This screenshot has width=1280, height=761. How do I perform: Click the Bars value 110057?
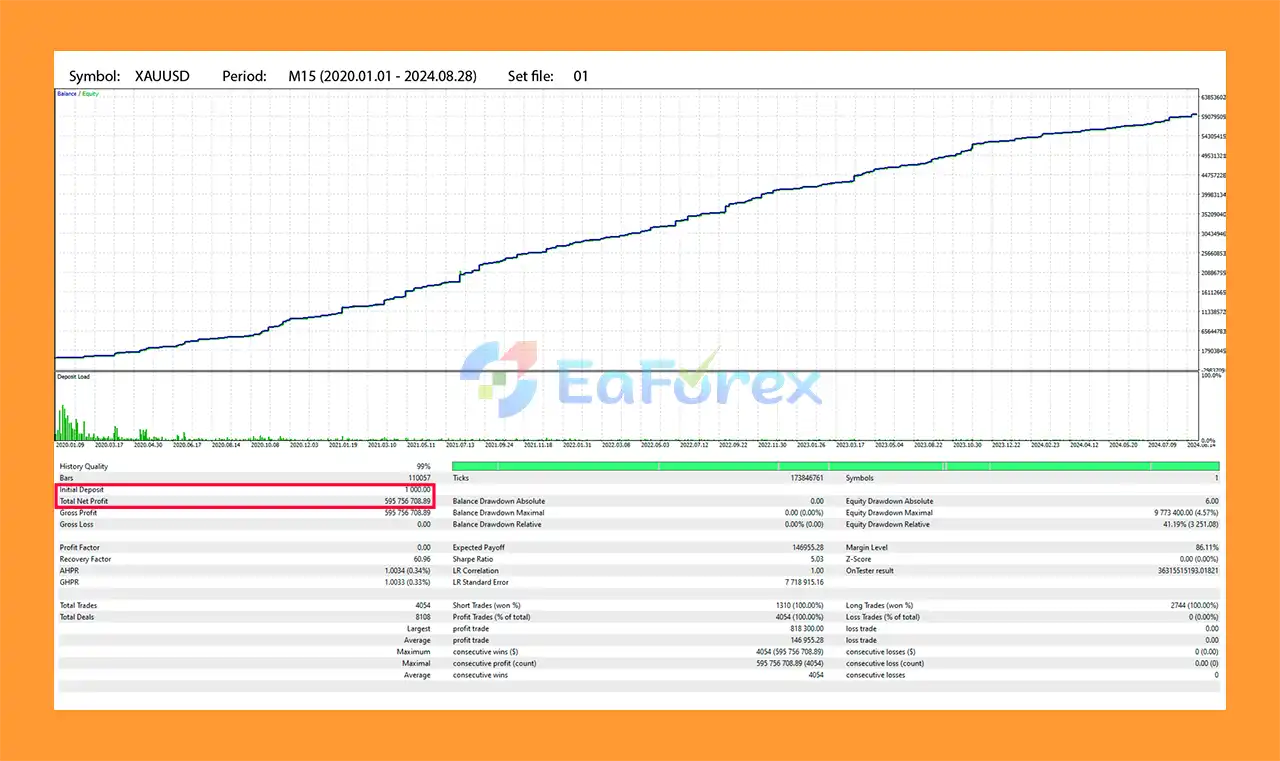coord(417,478)
